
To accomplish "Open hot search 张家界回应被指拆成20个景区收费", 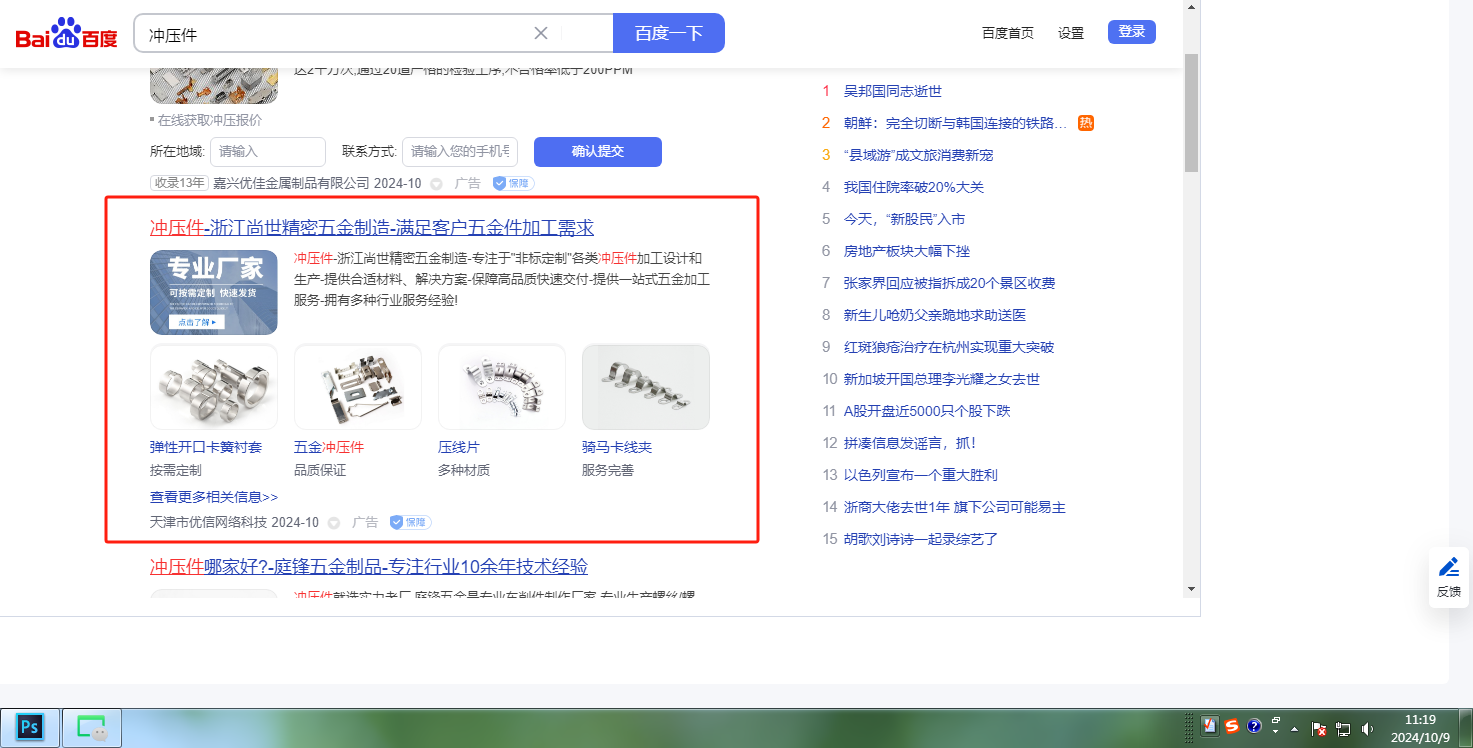I will click(949, 283).
